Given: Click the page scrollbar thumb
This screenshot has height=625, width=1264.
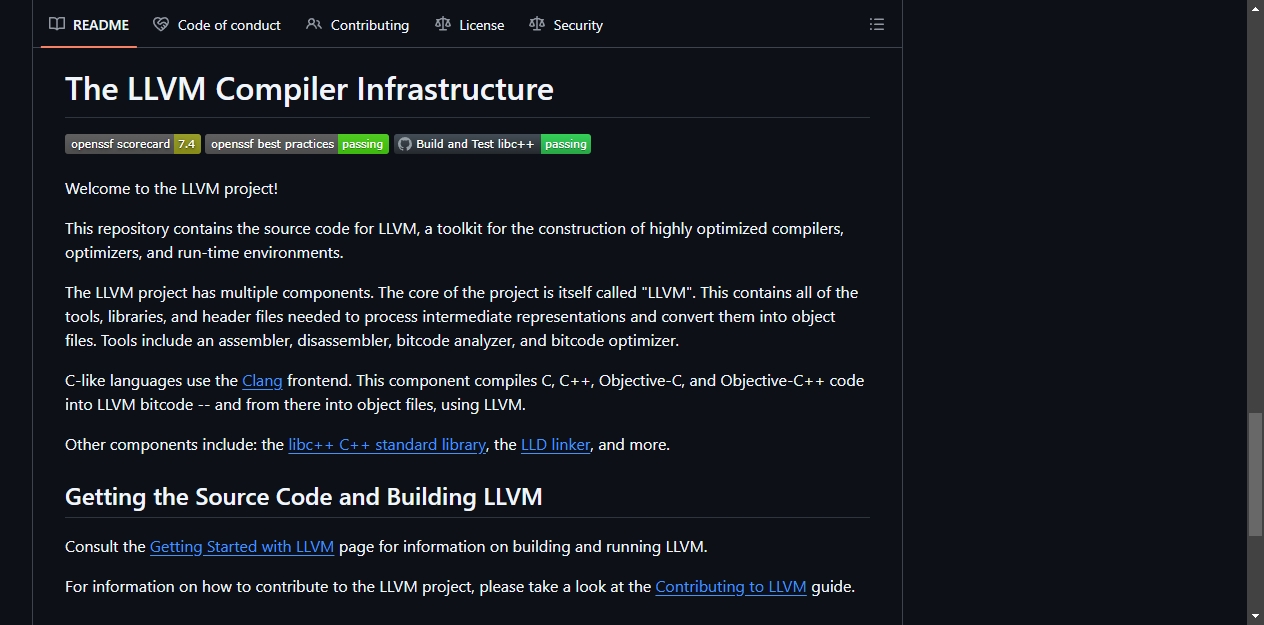Looking at the screenshot, I should pos(1255,475).
